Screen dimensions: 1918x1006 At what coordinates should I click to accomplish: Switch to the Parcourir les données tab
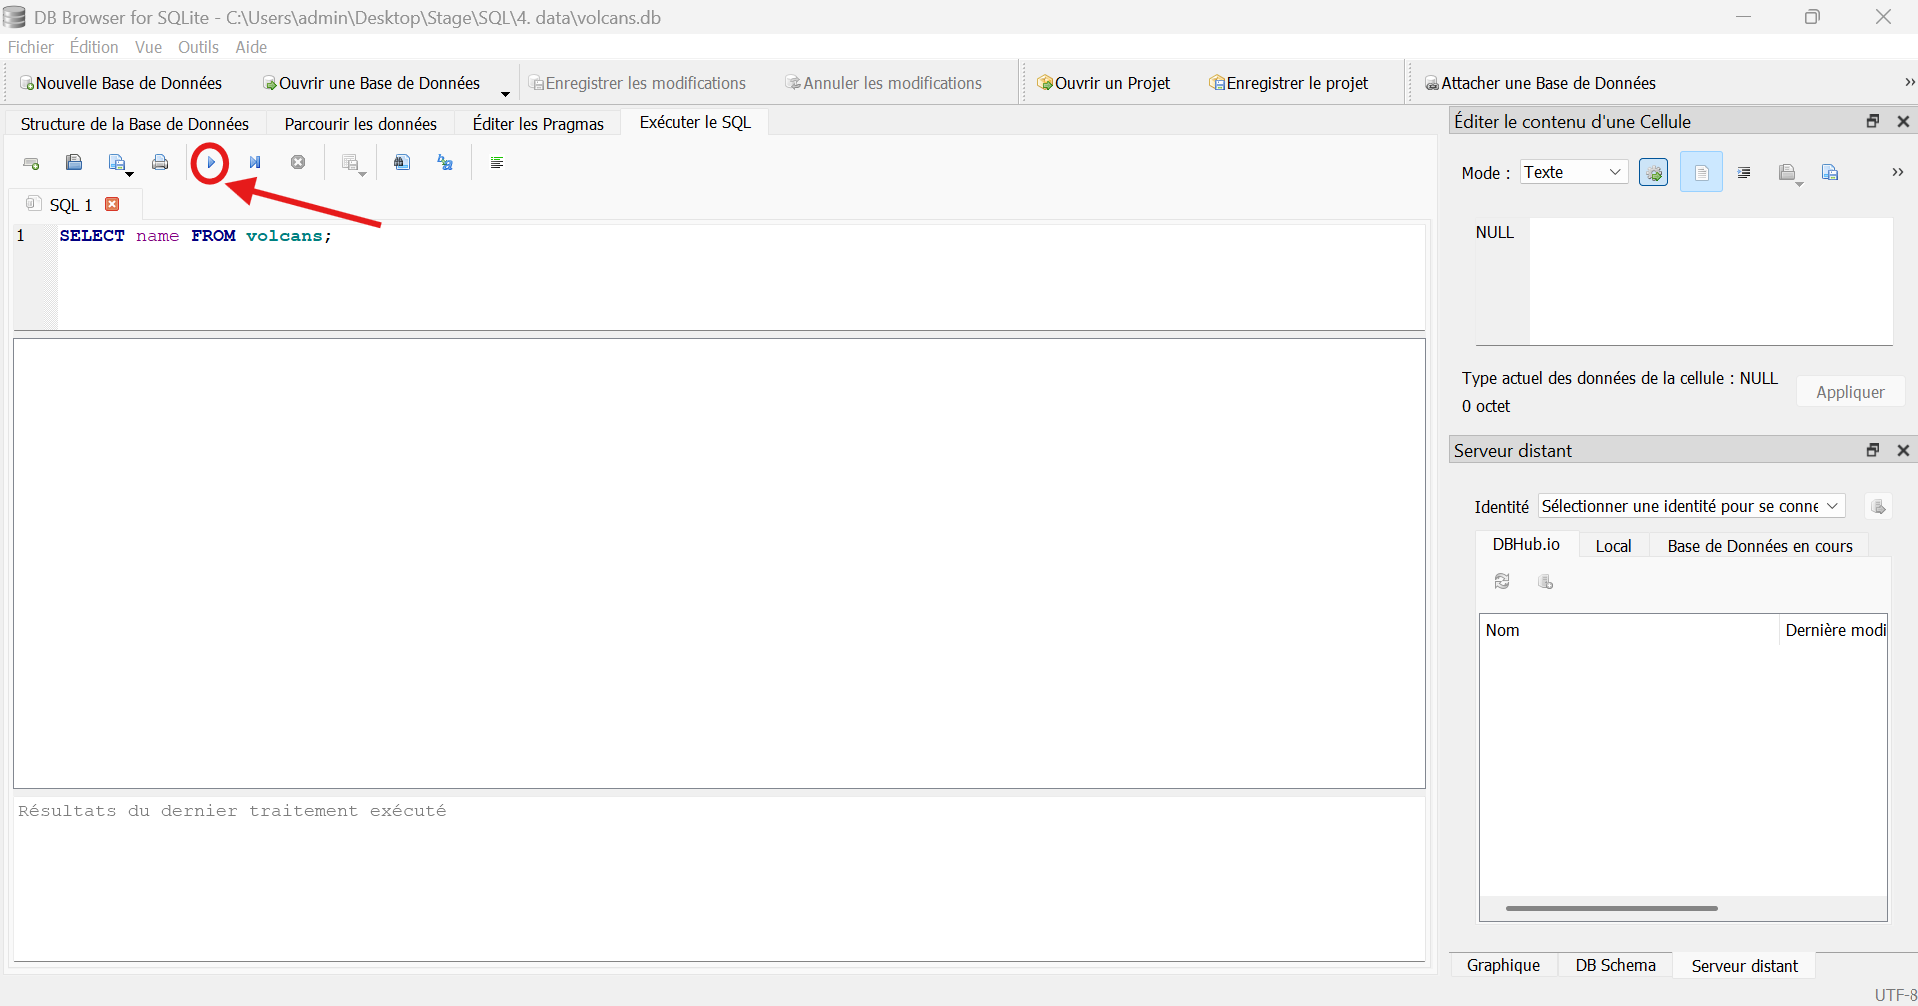pos(360,122)
